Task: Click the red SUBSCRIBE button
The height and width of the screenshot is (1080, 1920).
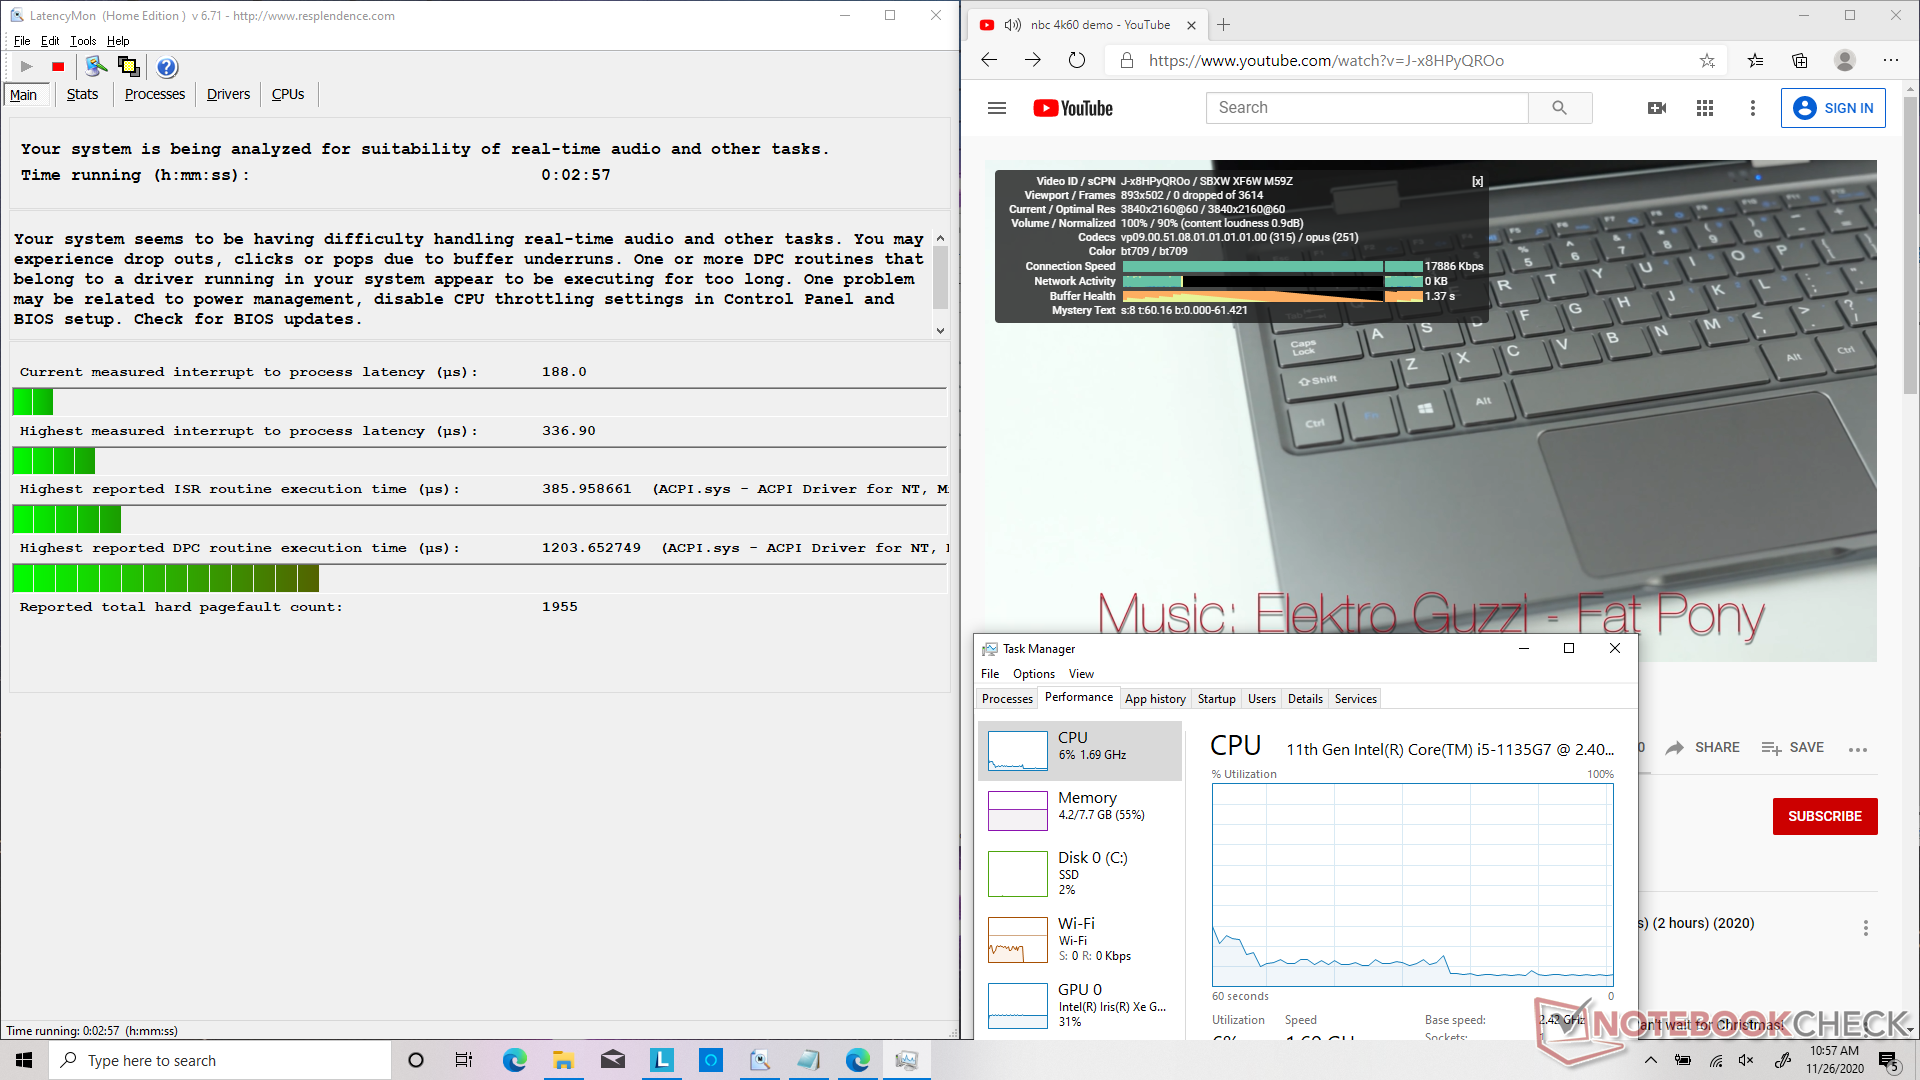Action: point(1824,816)
